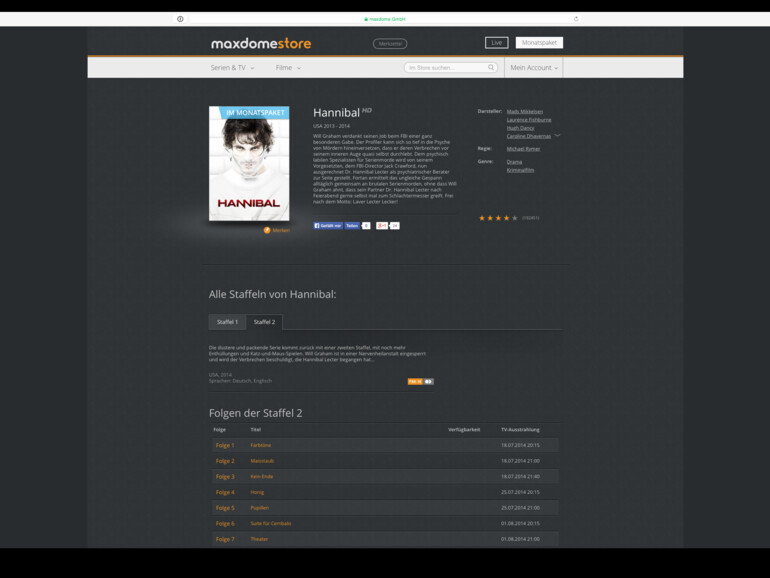Click the orange Merken bookmark icon

[x=267, y=230]
